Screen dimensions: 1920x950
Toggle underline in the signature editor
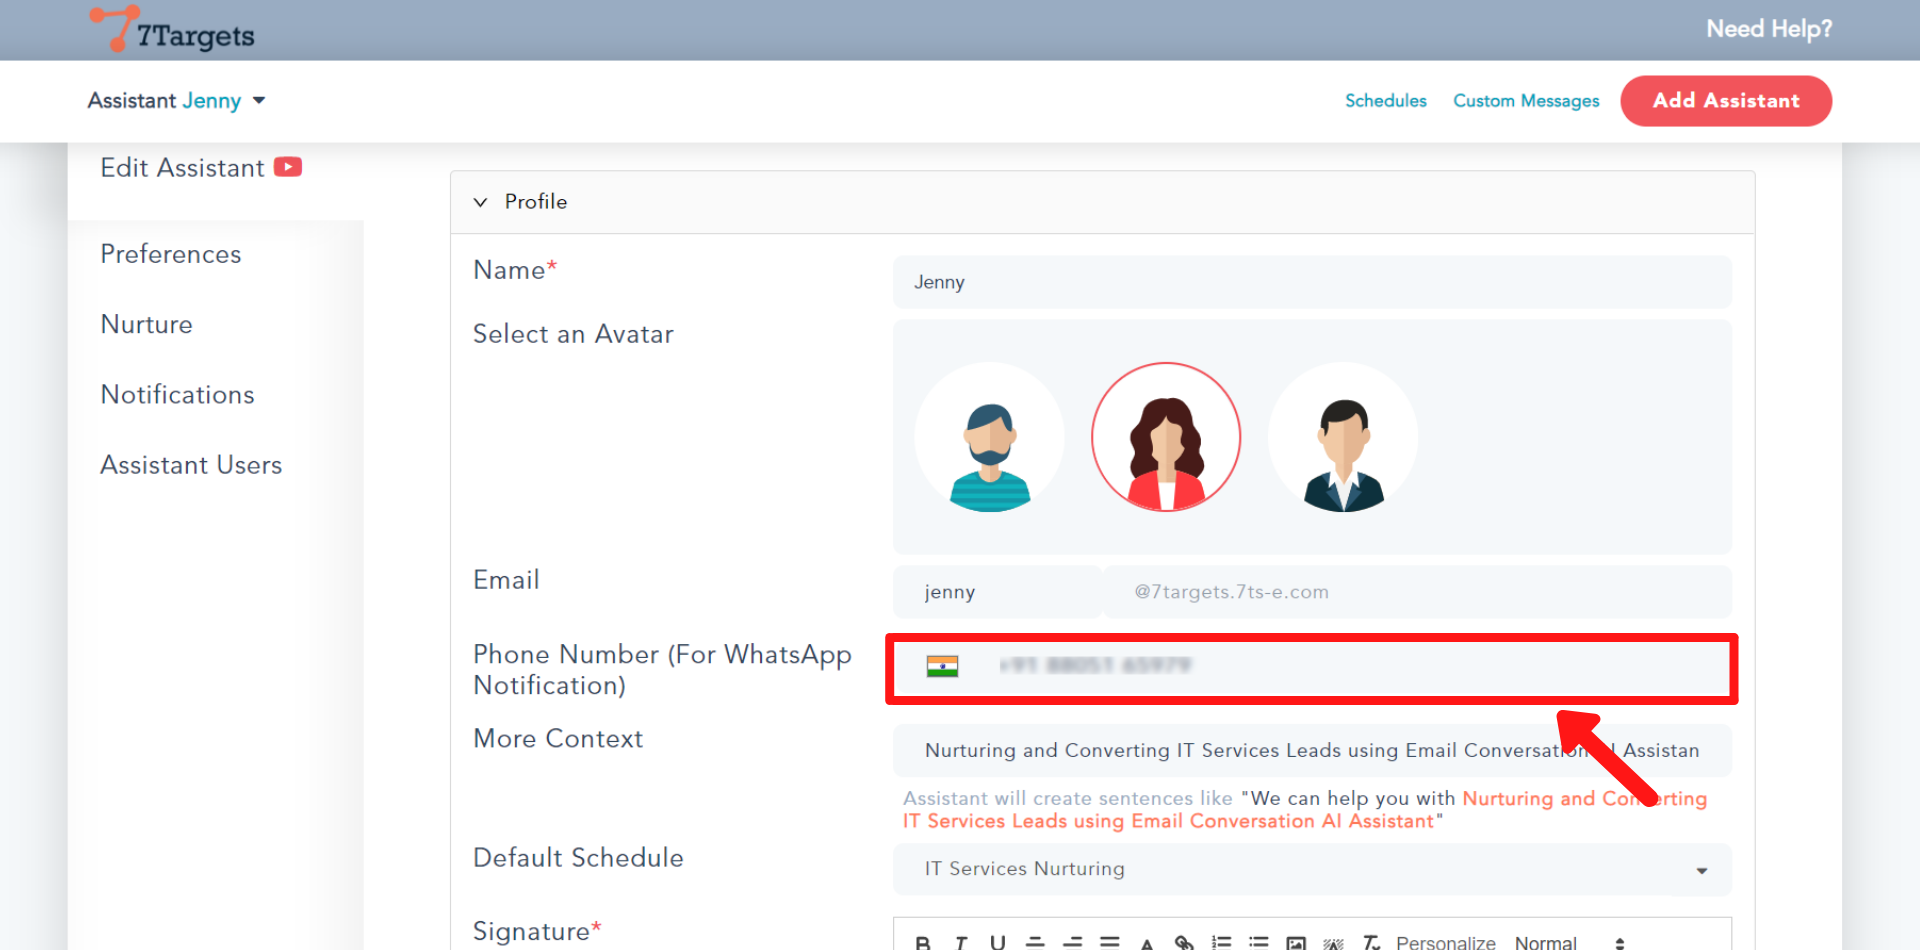point(997,942)
